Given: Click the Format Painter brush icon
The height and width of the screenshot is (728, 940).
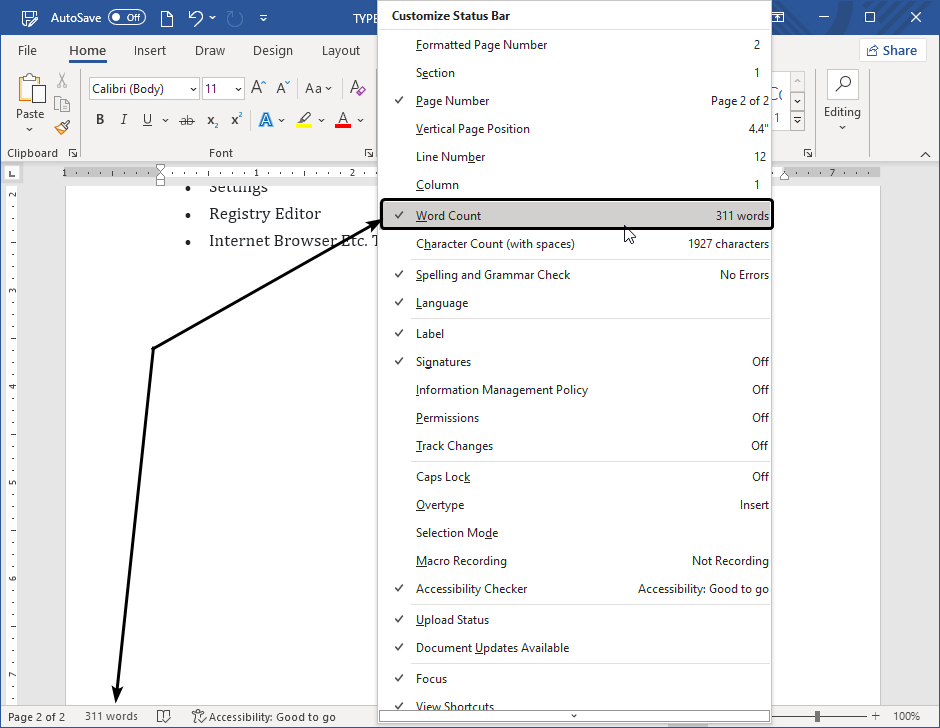Looking at the screenshot, I should pos(62,127).
